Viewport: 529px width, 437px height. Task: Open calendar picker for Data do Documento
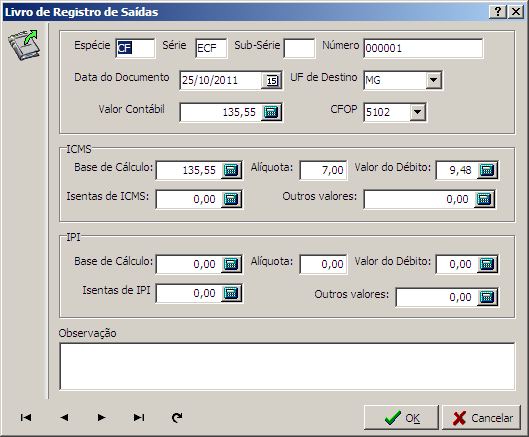pos(272,80)
